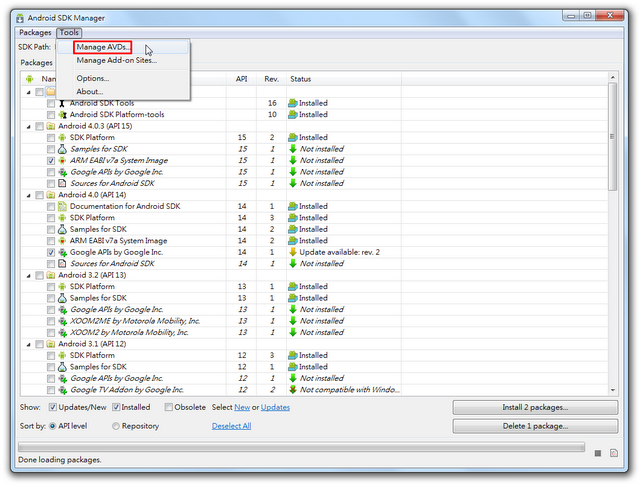The height and width of the screenshot is (484, 640).
Task: Click the Status column header
Action: click(x=344, y=79)
